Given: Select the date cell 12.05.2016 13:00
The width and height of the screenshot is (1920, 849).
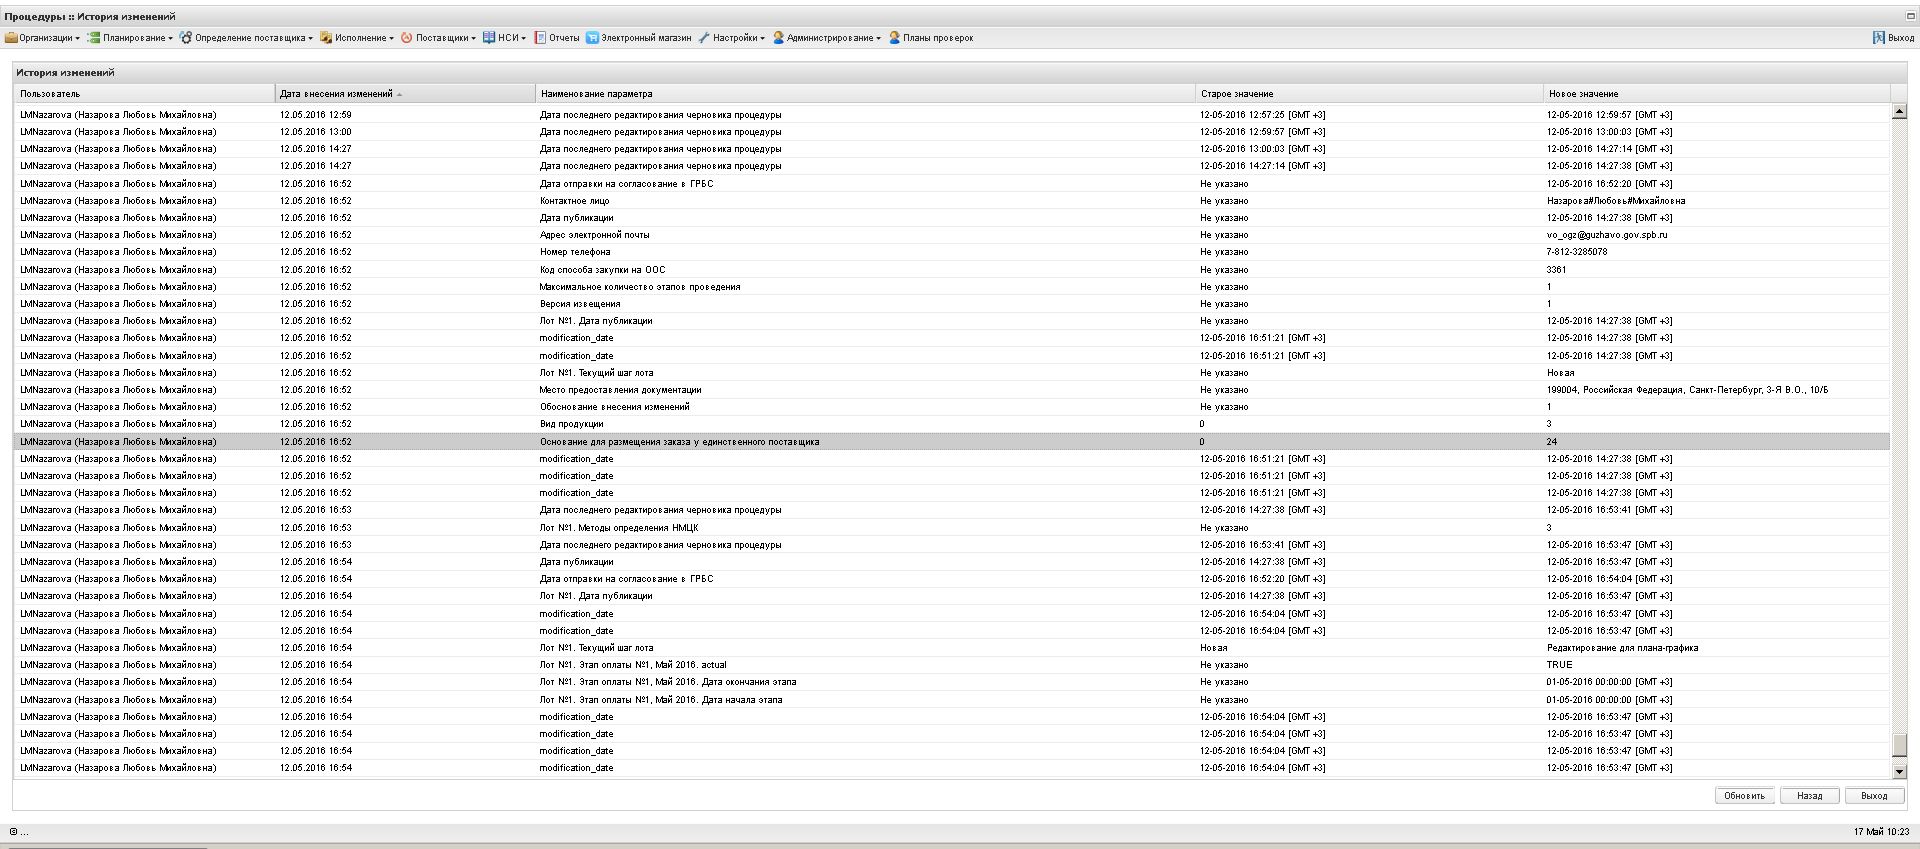Looking at the screenshot, I should click(x=315, y=131).
